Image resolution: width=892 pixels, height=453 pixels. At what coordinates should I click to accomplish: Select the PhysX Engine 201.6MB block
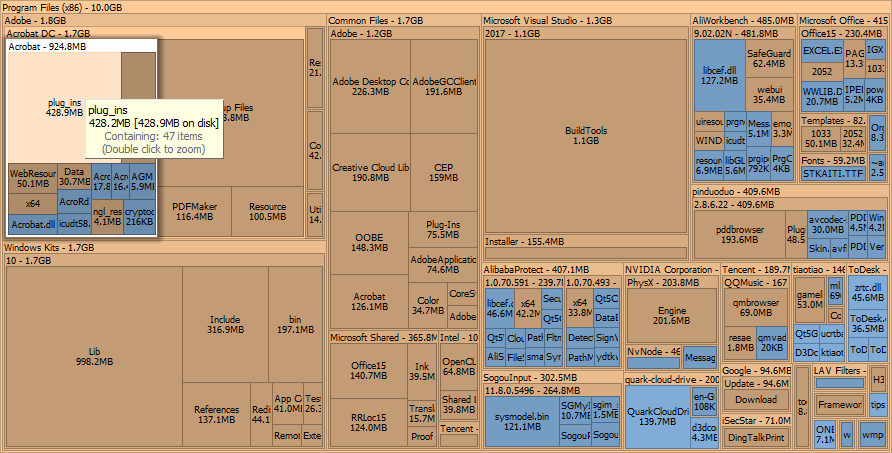[671, 315]
